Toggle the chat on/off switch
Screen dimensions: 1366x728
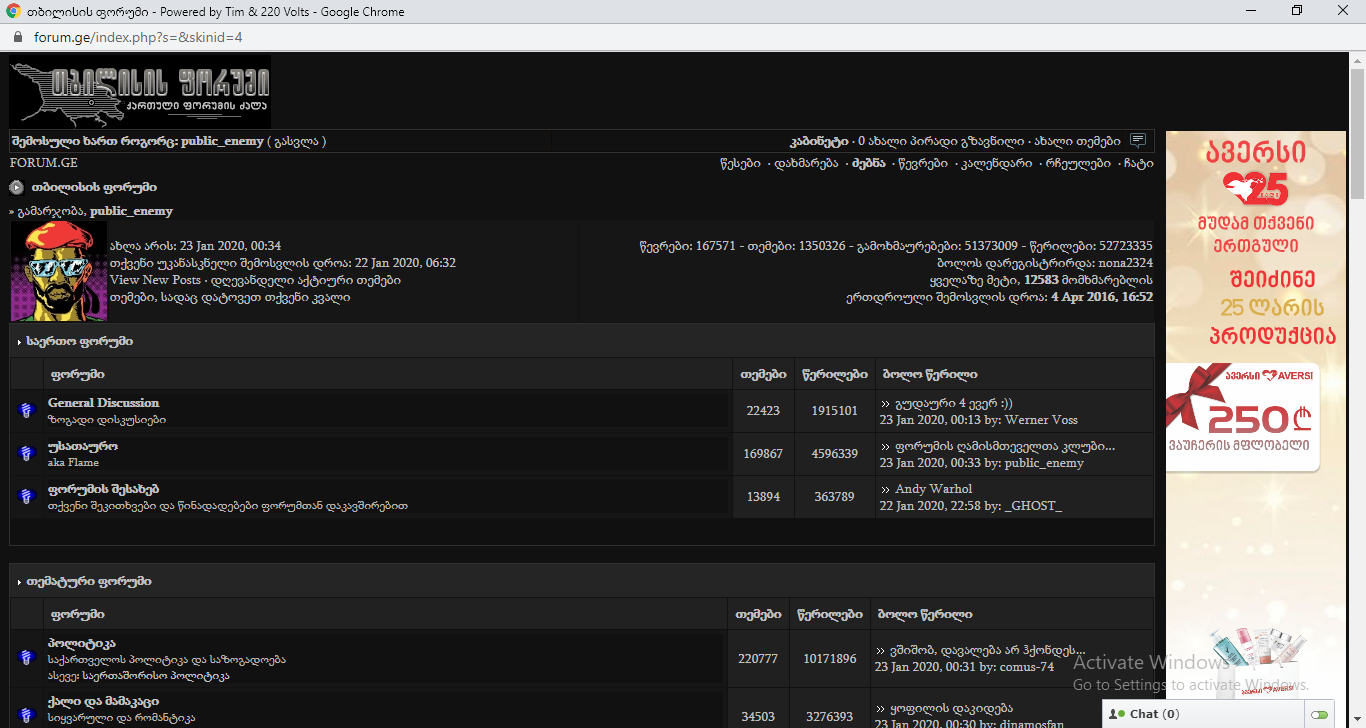[1320, 715]
